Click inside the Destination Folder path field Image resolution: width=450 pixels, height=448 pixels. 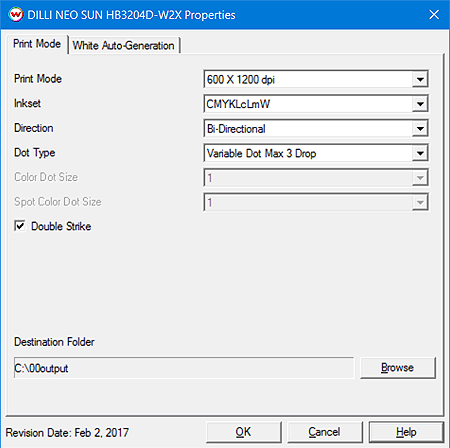[x=184, y=368]
